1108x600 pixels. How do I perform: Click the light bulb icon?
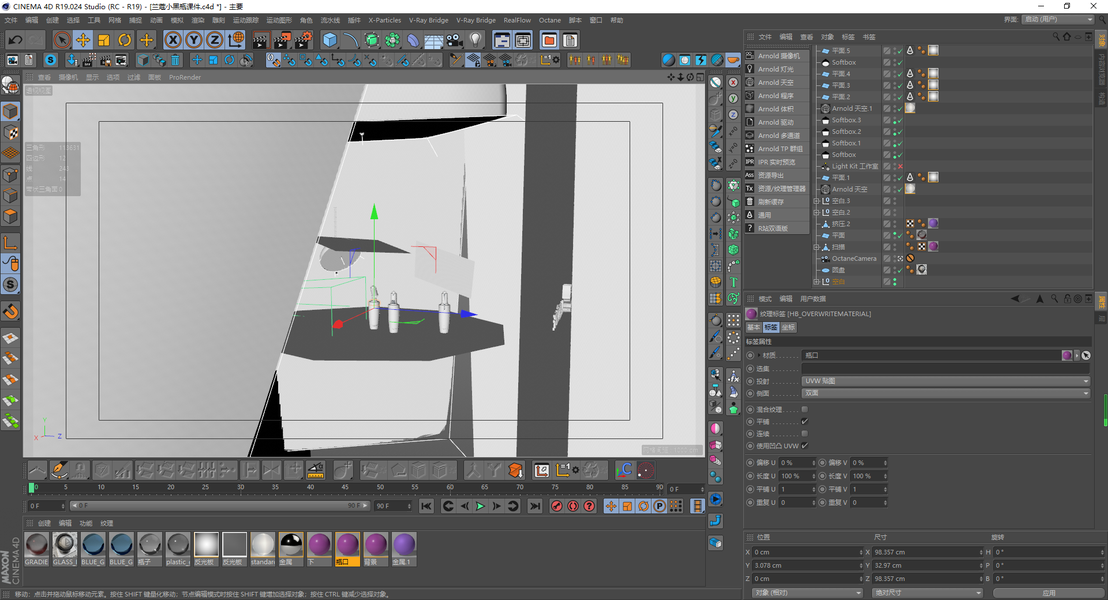(476, 40)
